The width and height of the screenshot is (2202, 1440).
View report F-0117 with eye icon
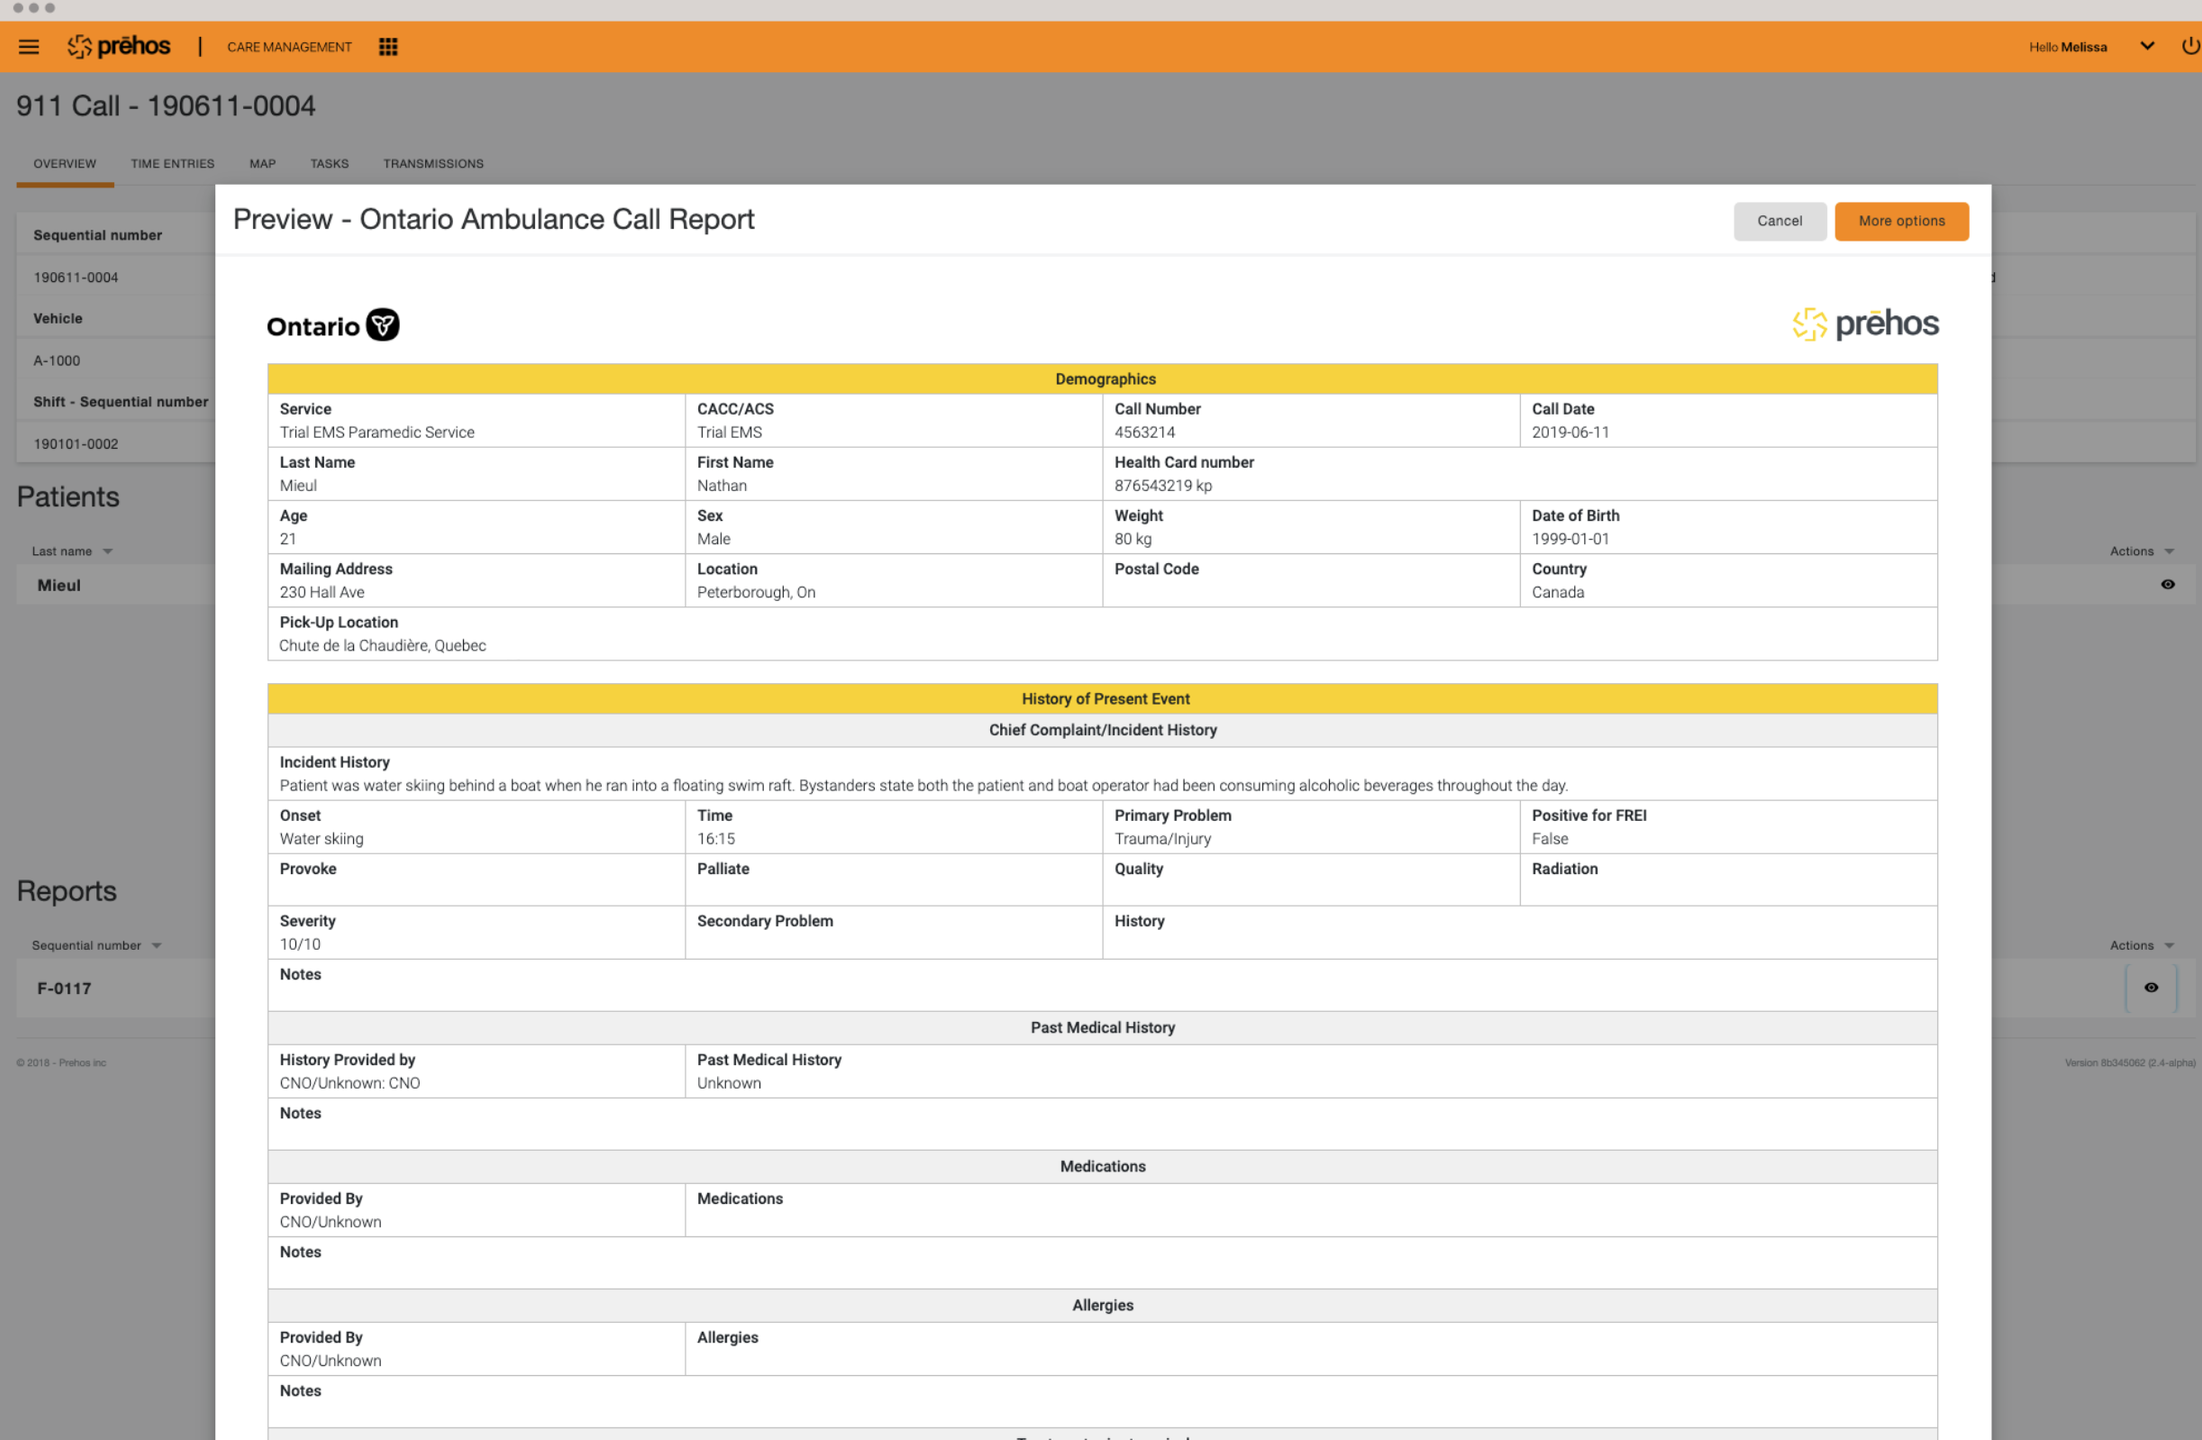(x=2151, y=988)
